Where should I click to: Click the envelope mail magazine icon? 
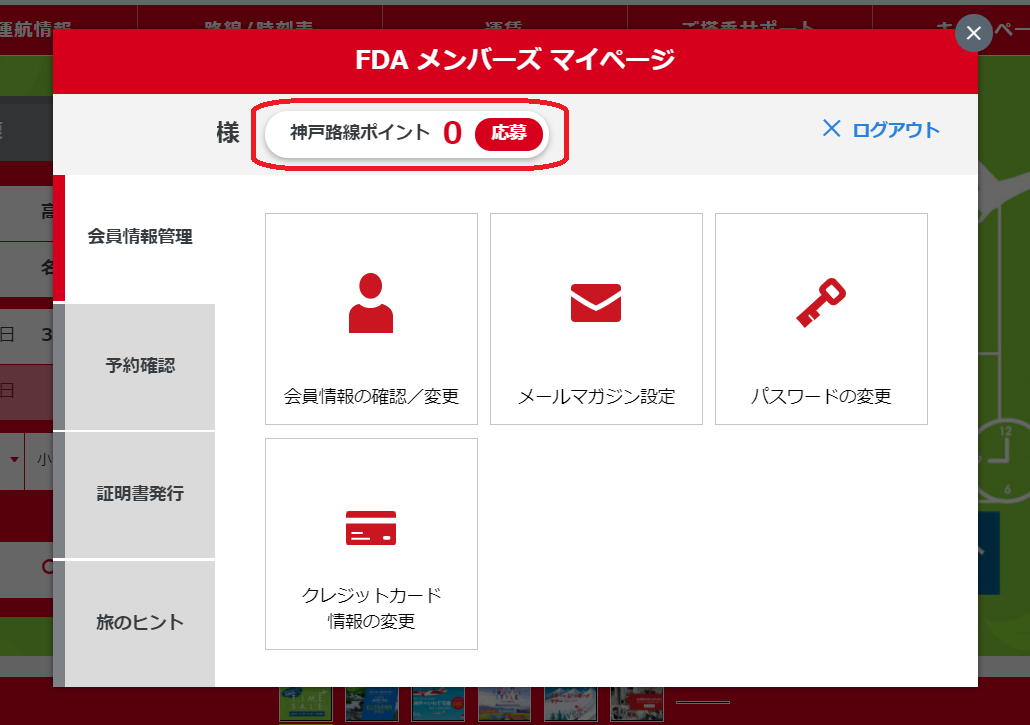(596, 303)
